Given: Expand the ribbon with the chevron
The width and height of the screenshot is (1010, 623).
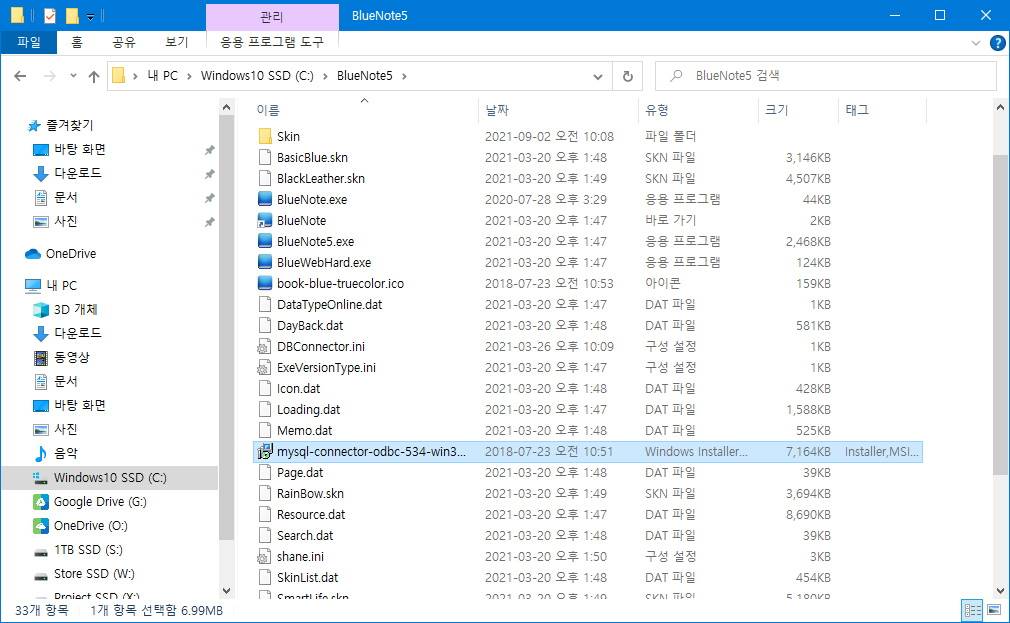Looking at the screenshot, I should coord(975,43).
